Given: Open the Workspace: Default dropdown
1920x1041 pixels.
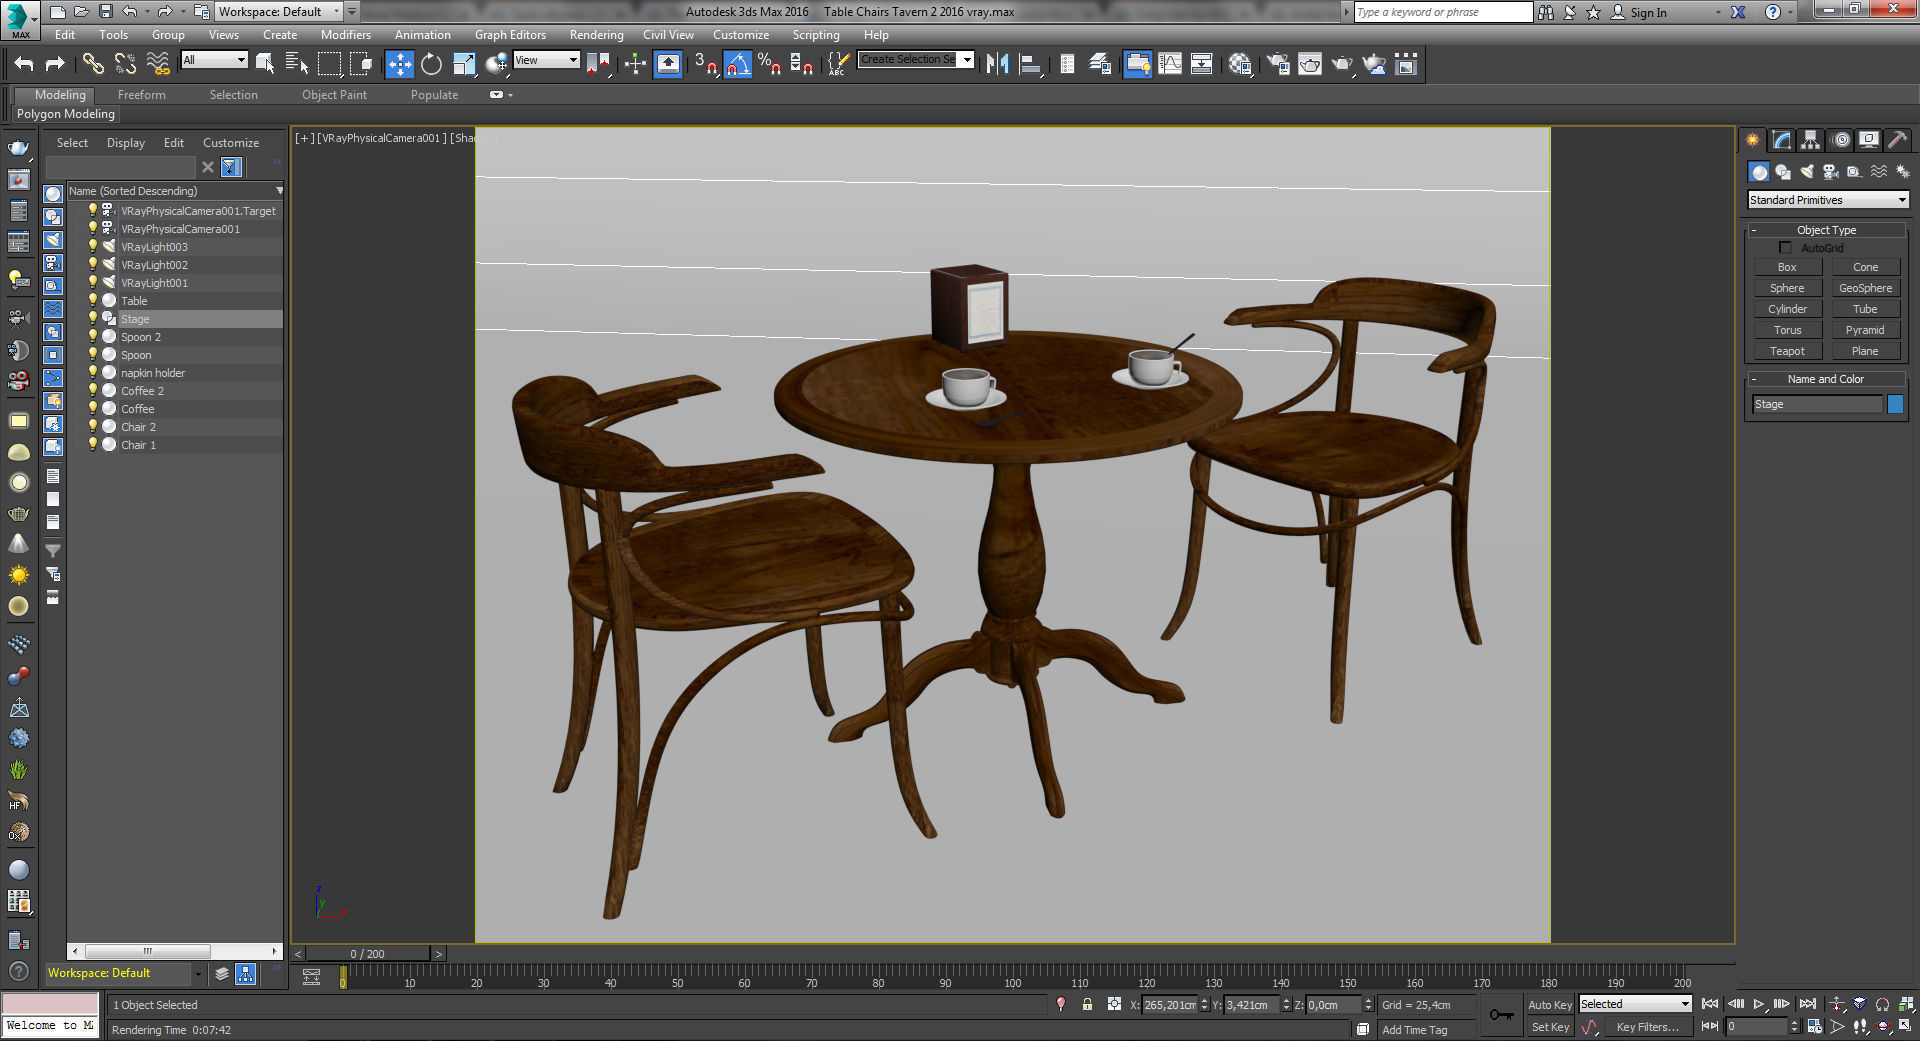Looking at the screenshot, I should [279, 12].
